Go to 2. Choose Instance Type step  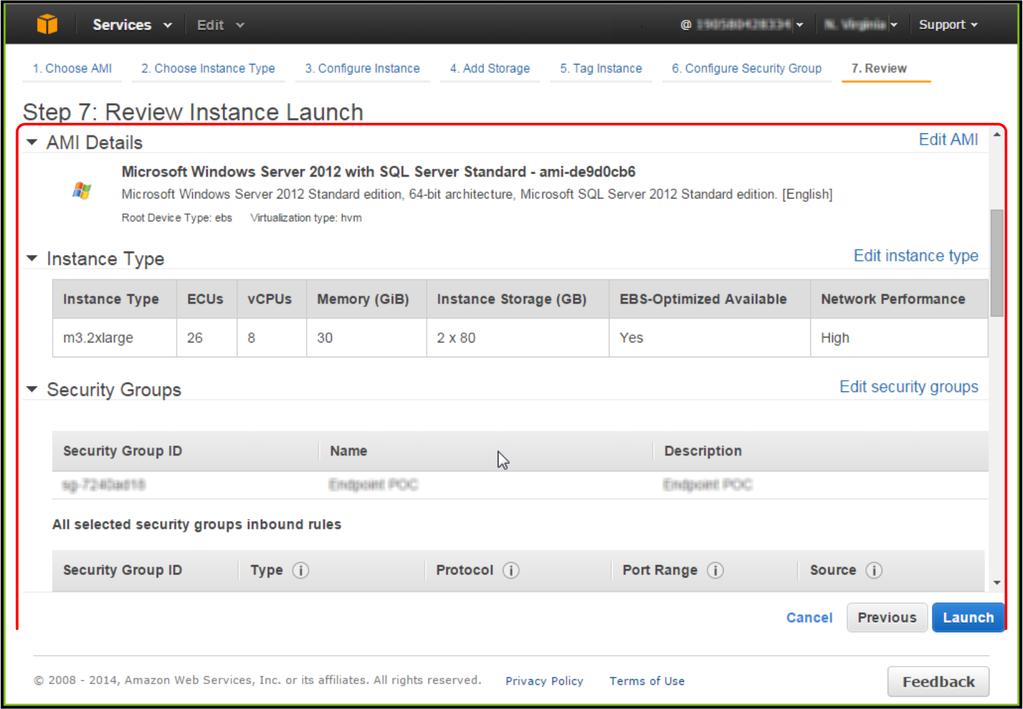point(208,68)
